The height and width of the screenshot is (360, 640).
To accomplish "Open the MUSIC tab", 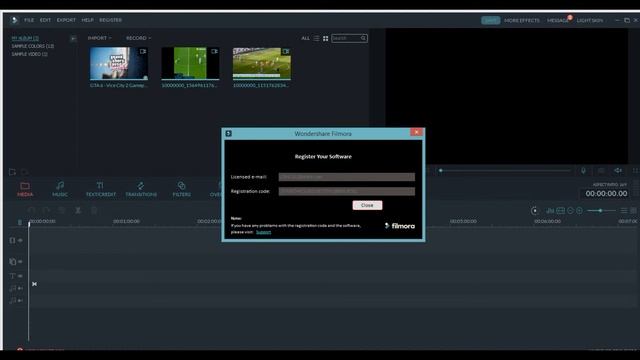I will 60,190.
